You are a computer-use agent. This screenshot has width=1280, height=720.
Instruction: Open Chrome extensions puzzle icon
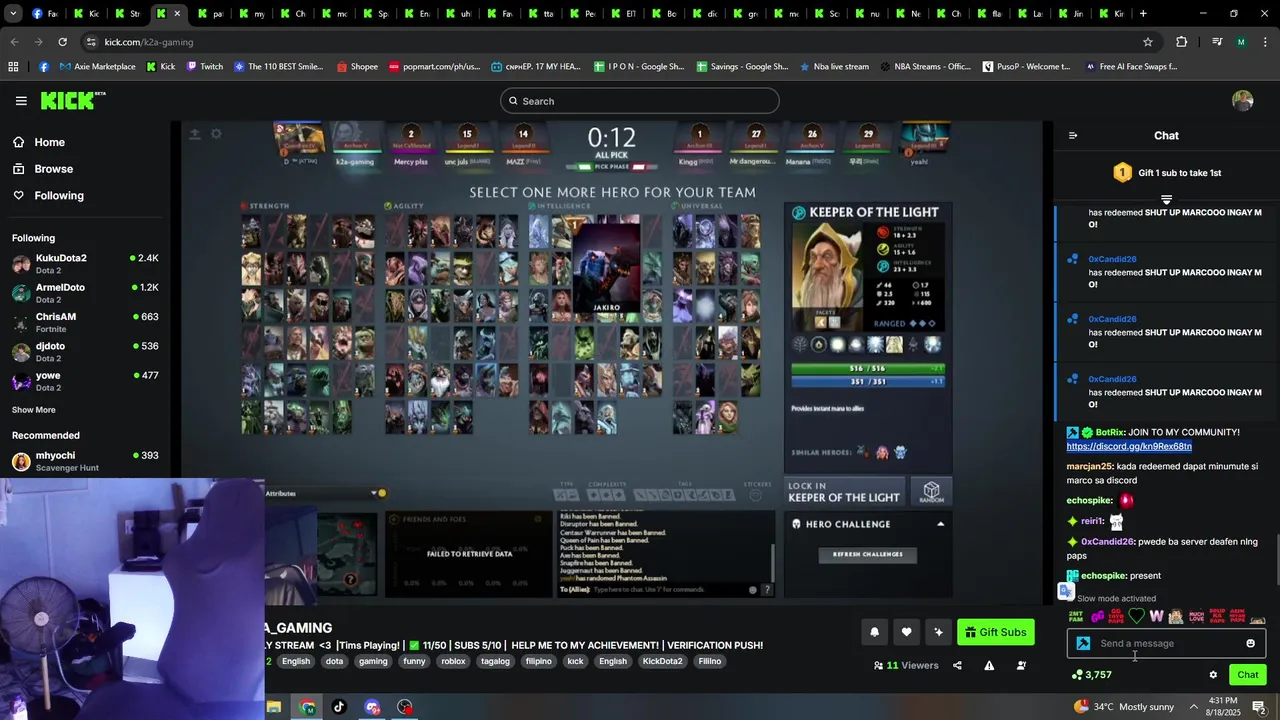(x=1181, y=42)
